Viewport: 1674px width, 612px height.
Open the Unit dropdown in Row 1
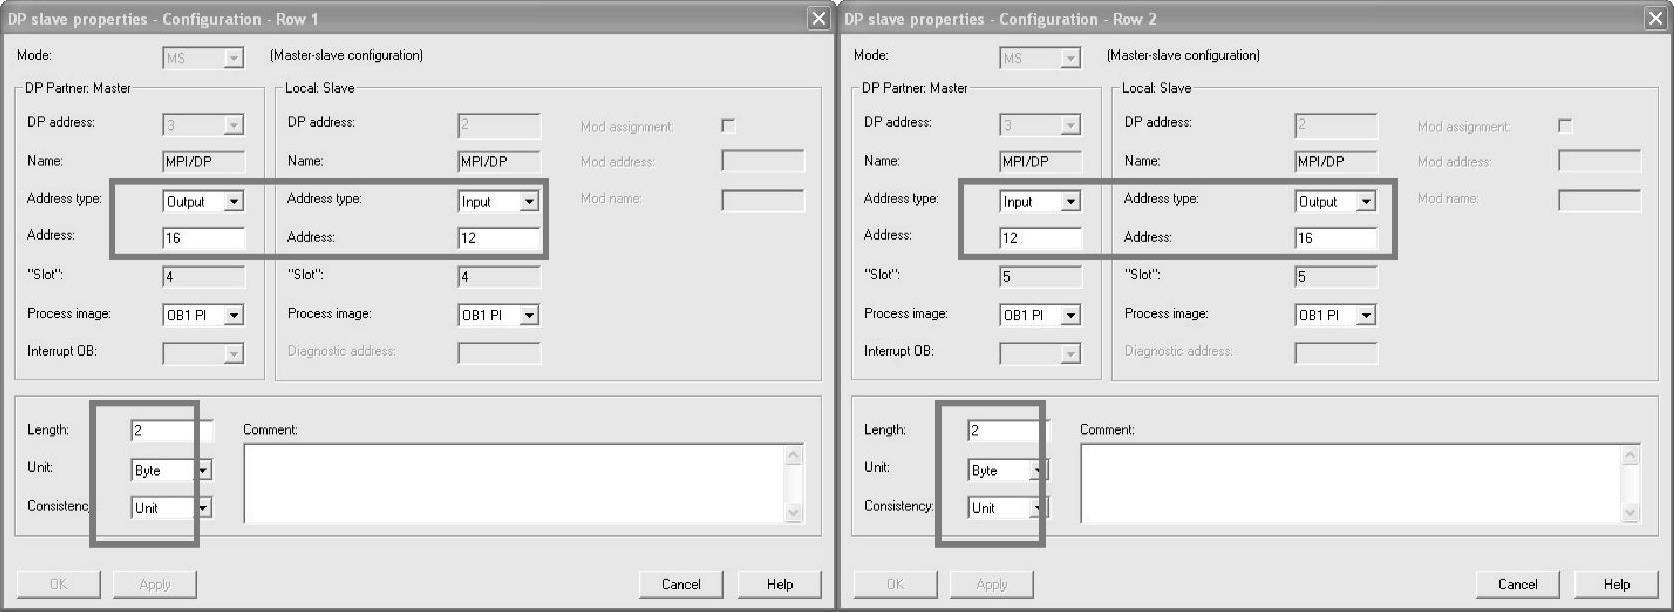203,470
